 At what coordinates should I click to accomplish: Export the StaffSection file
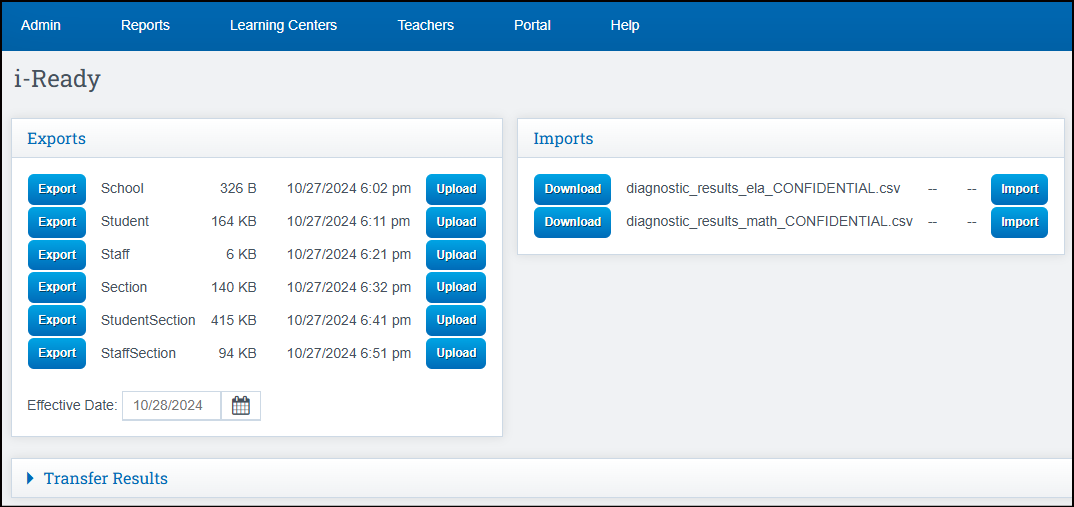coord(57,353)
